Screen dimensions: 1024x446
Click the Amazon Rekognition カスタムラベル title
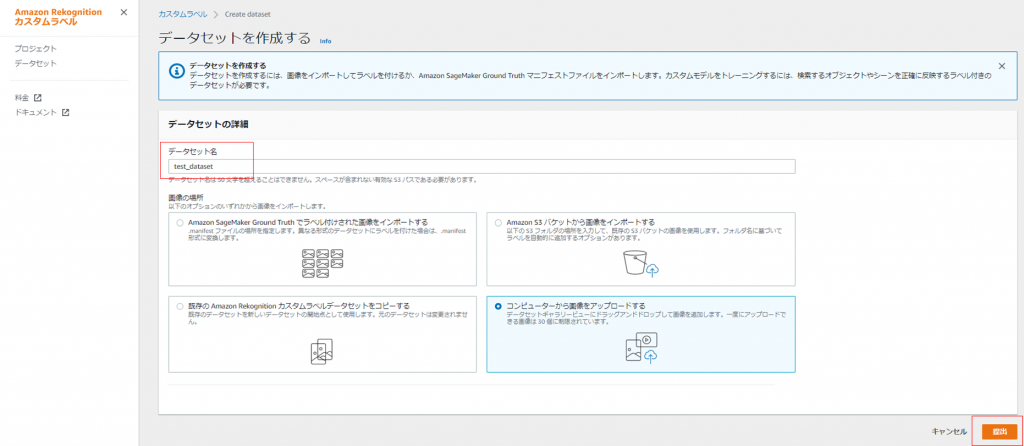click(x=58, y=17)
